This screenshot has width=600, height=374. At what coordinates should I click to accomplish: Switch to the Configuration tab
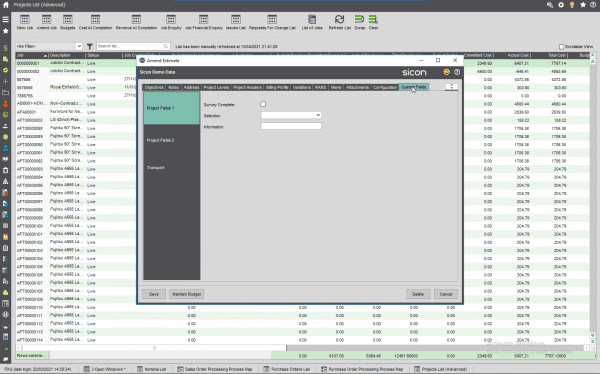point(385,87)
